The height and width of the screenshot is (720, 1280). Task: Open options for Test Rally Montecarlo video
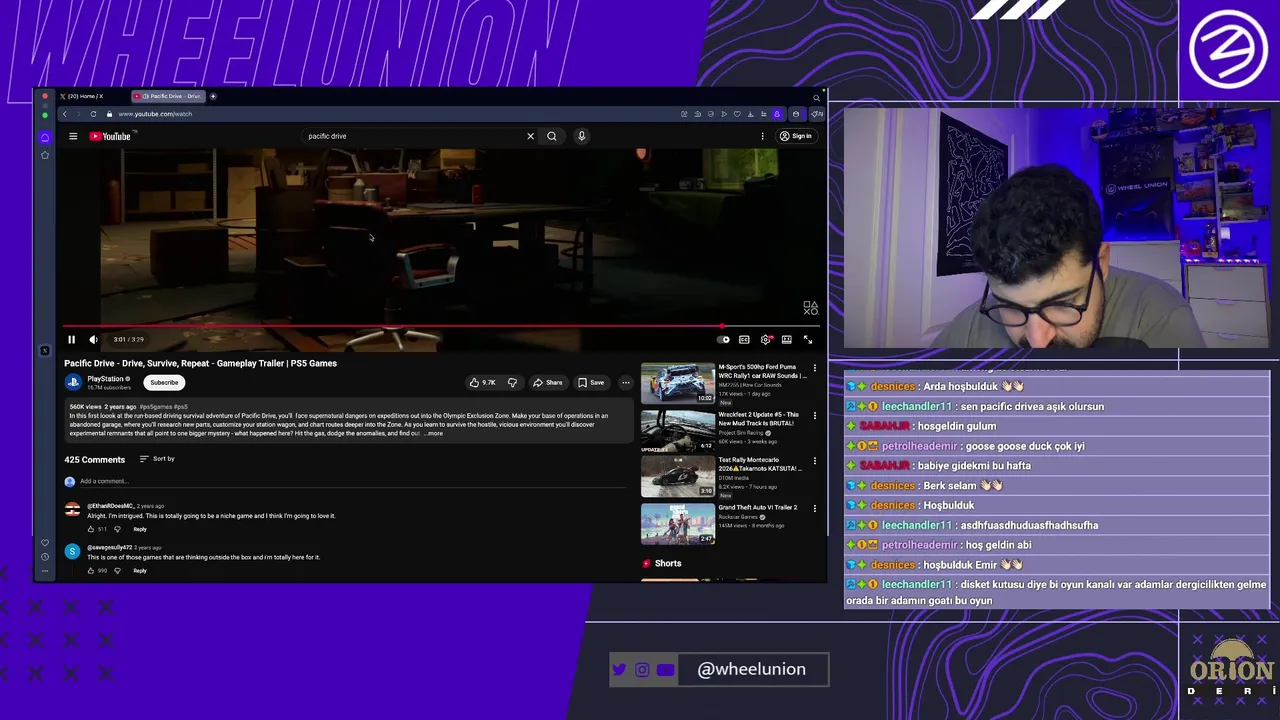(814, 461)
